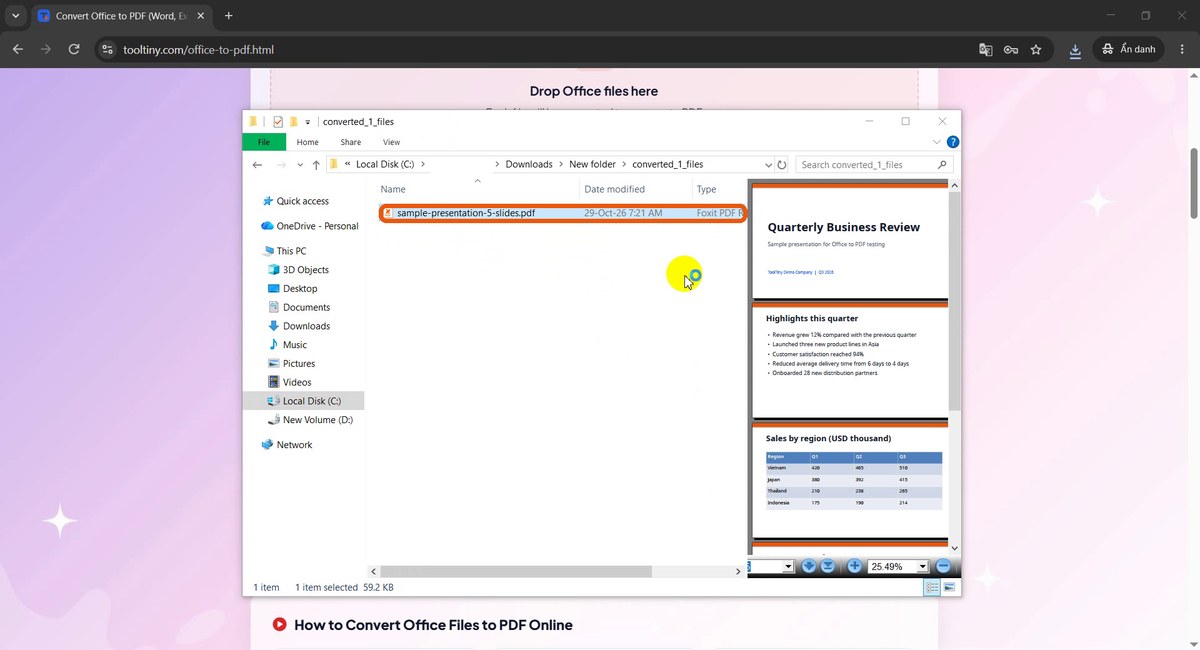Click the PDF preview zoom in button
The image size is (1200, 650).
[854, 566]
